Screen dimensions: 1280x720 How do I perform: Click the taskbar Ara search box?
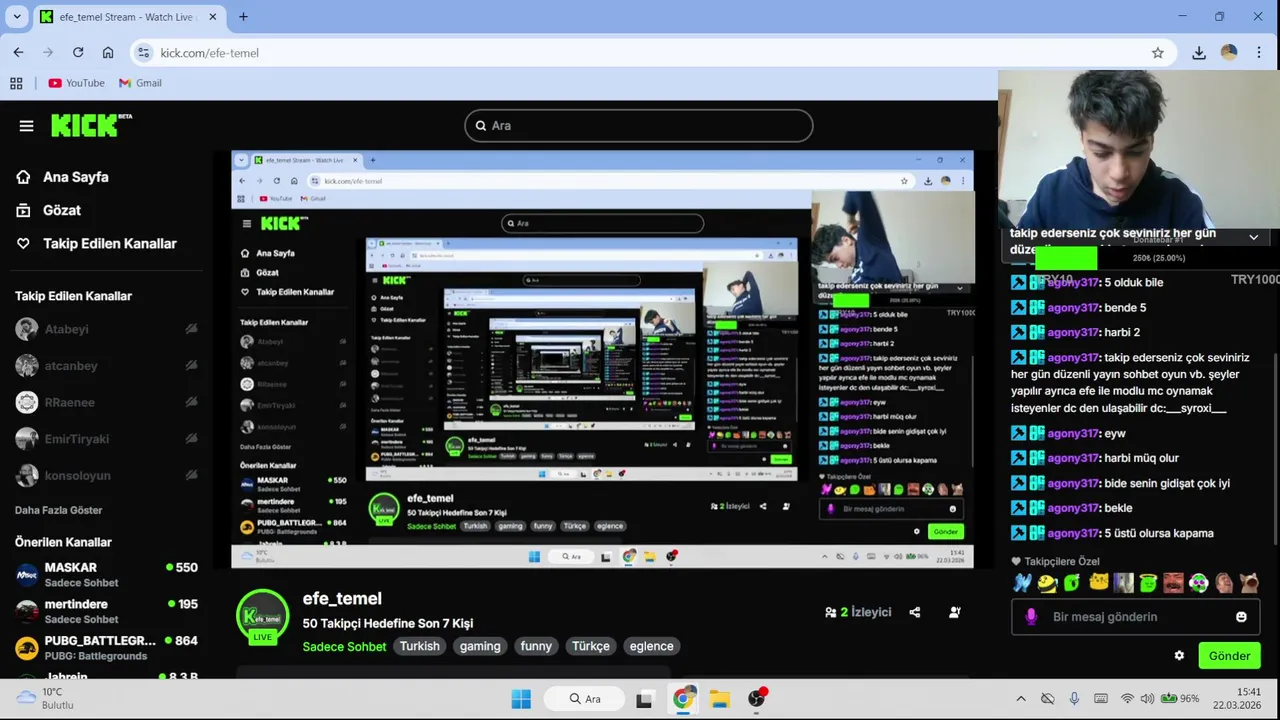[x=585, y=698]
